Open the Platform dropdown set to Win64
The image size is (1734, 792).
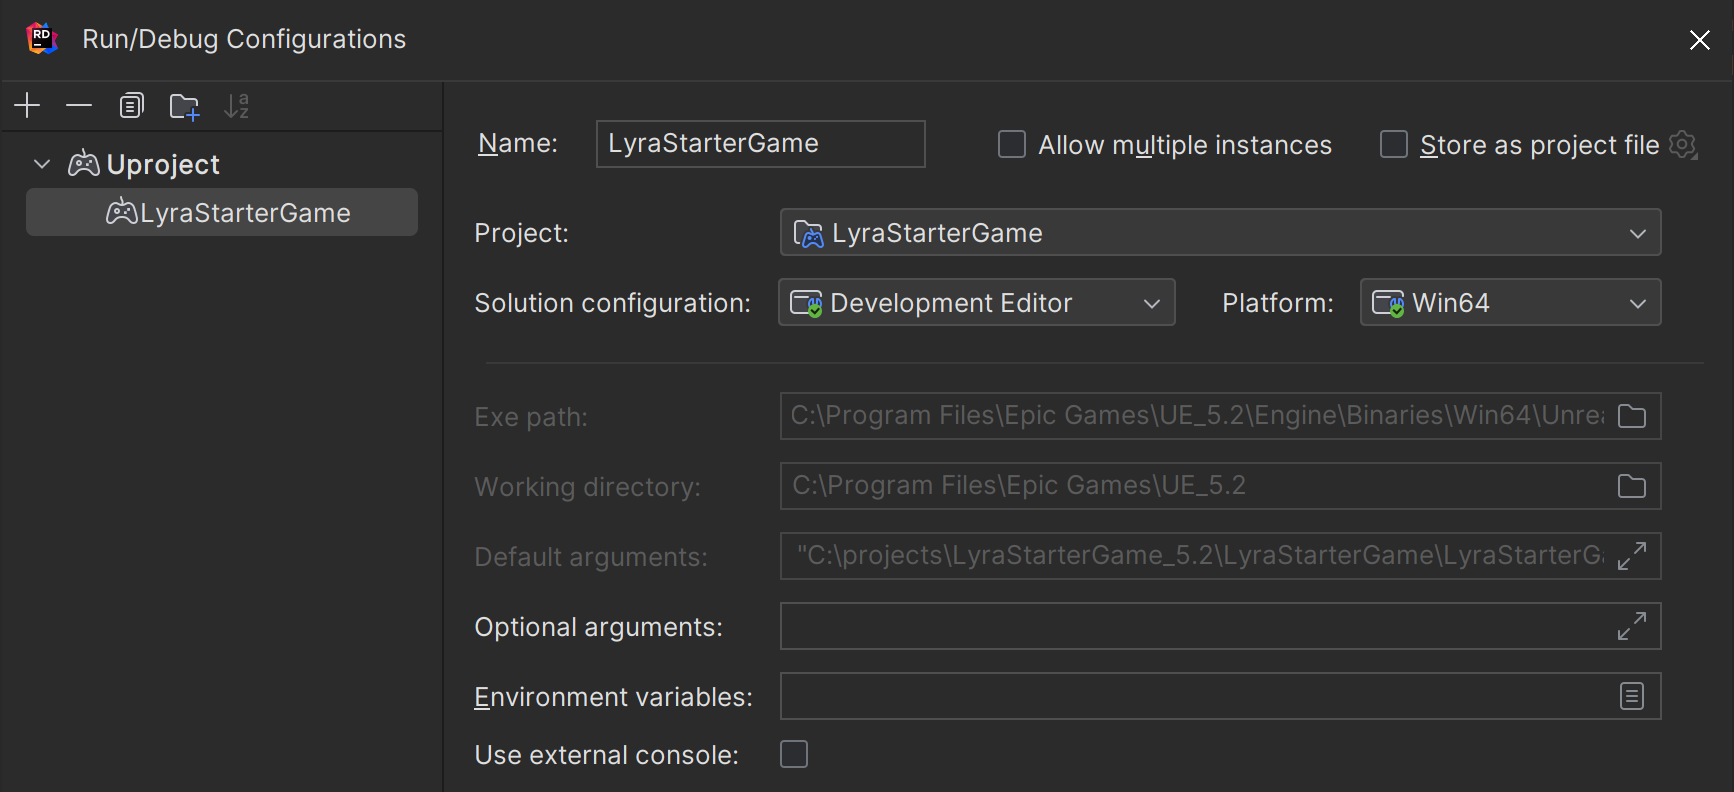click(1510, 303)
